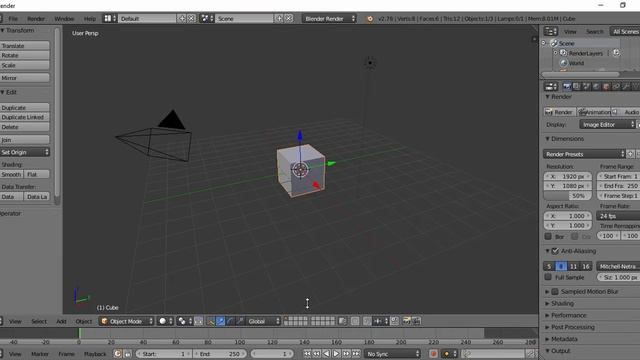Delete the Default screen layout with X icon
Image resolution: width=640 pixels, height=360 pixels.
tap(191, 19)
